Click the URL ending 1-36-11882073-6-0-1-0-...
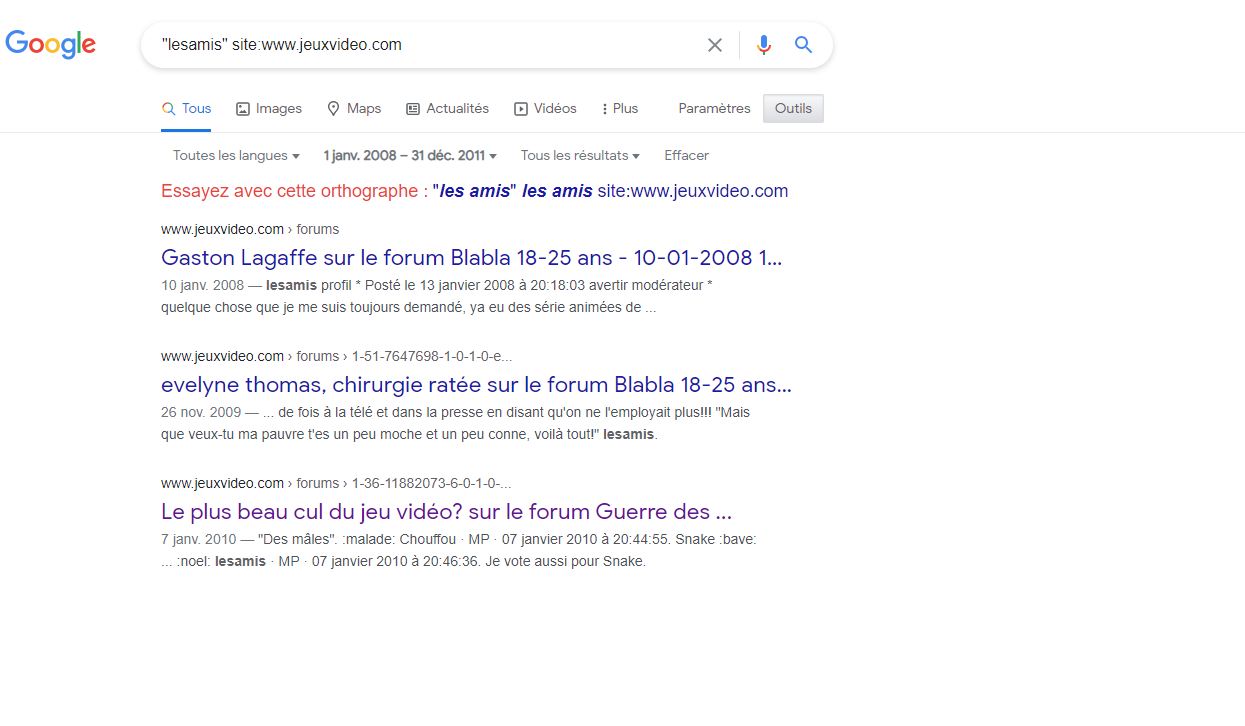The image size is (1245, 726). [337, 483]
